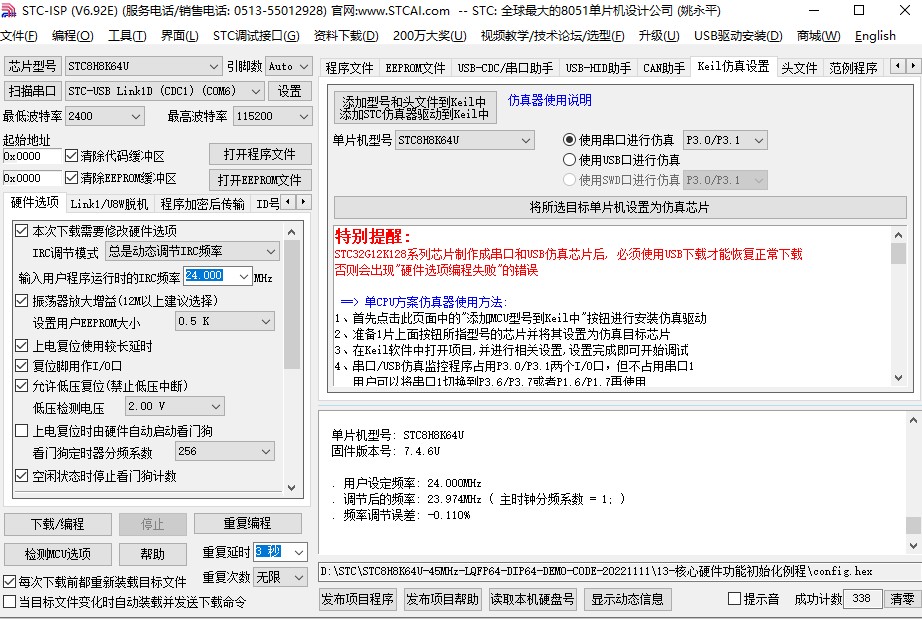Switch to Link1/U8W脱机 tab
Screen dimensions: 922x619
(x=109, y=204)
